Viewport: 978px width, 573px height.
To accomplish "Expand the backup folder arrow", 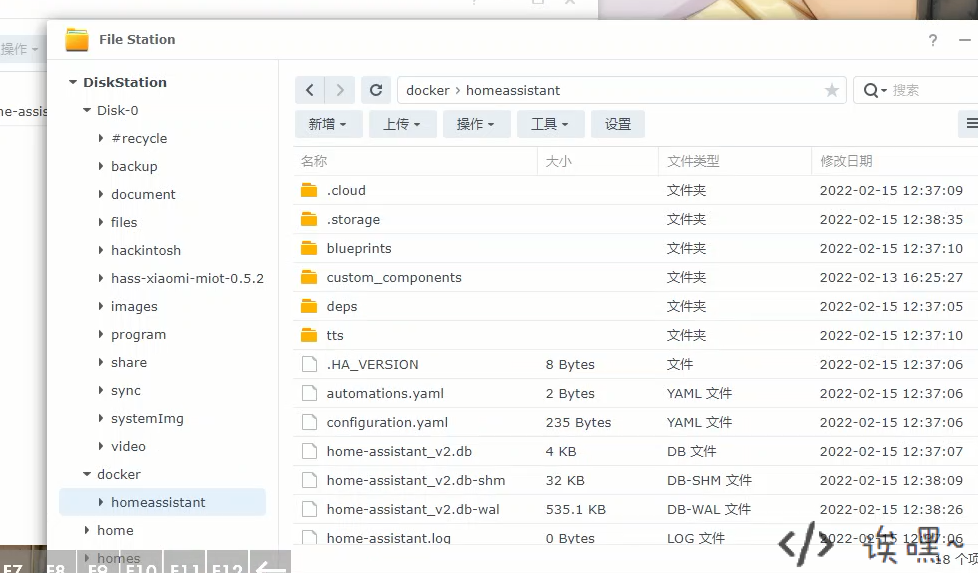I will (101, 166).
